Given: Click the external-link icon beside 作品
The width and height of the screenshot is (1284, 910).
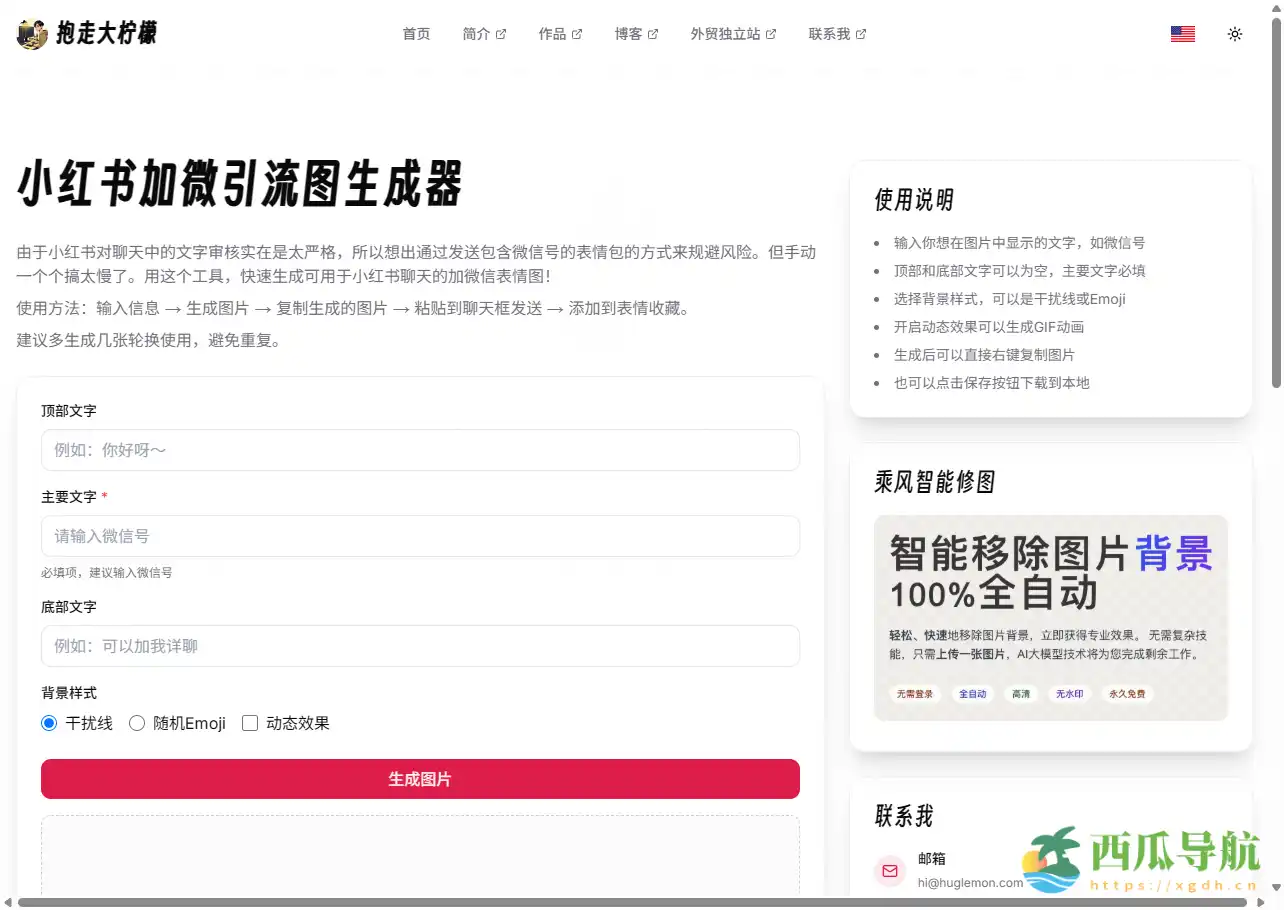Looking at the screenshot, I should pos(578,32).
